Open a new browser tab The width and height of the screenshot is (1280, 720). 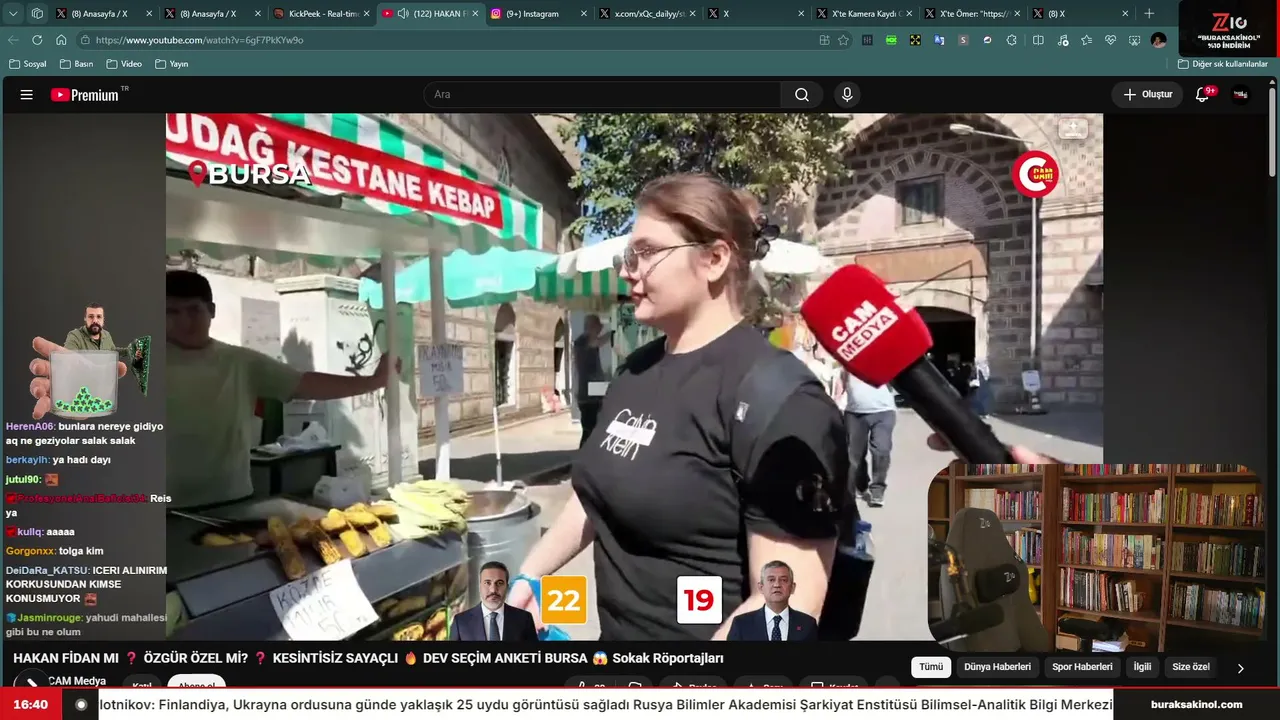(x=1149, y=14)
